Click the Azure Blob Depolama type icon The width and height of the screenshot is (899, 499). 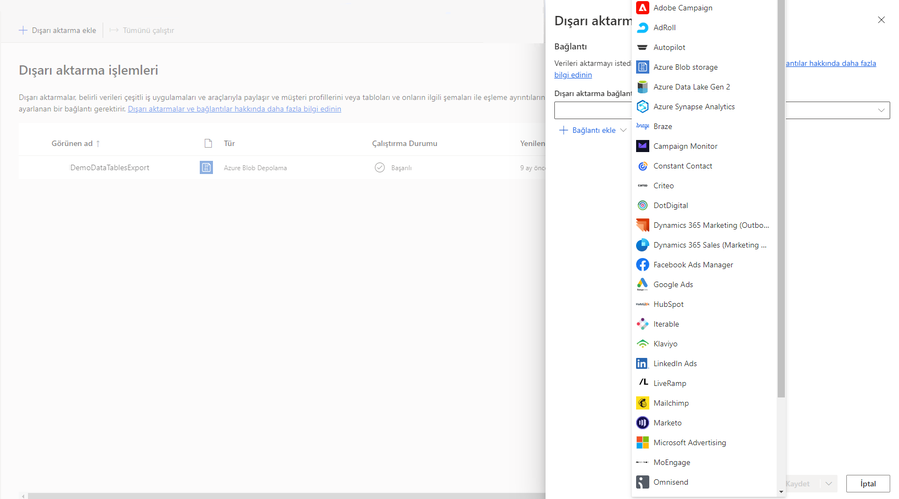(206, 167)
